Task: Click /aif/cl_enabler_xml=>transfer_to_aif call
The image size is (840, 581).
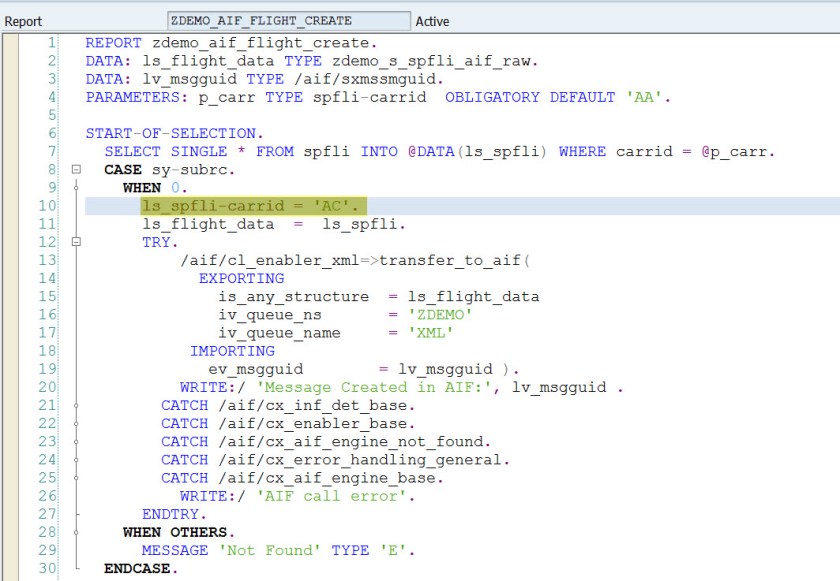Action: point(355,260)
